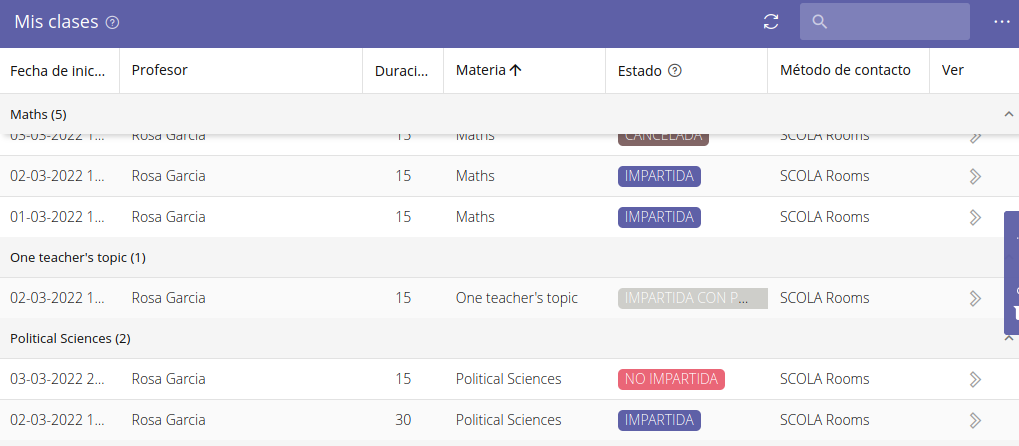Open the 30-minute Political Sciences class

(975, 420)
